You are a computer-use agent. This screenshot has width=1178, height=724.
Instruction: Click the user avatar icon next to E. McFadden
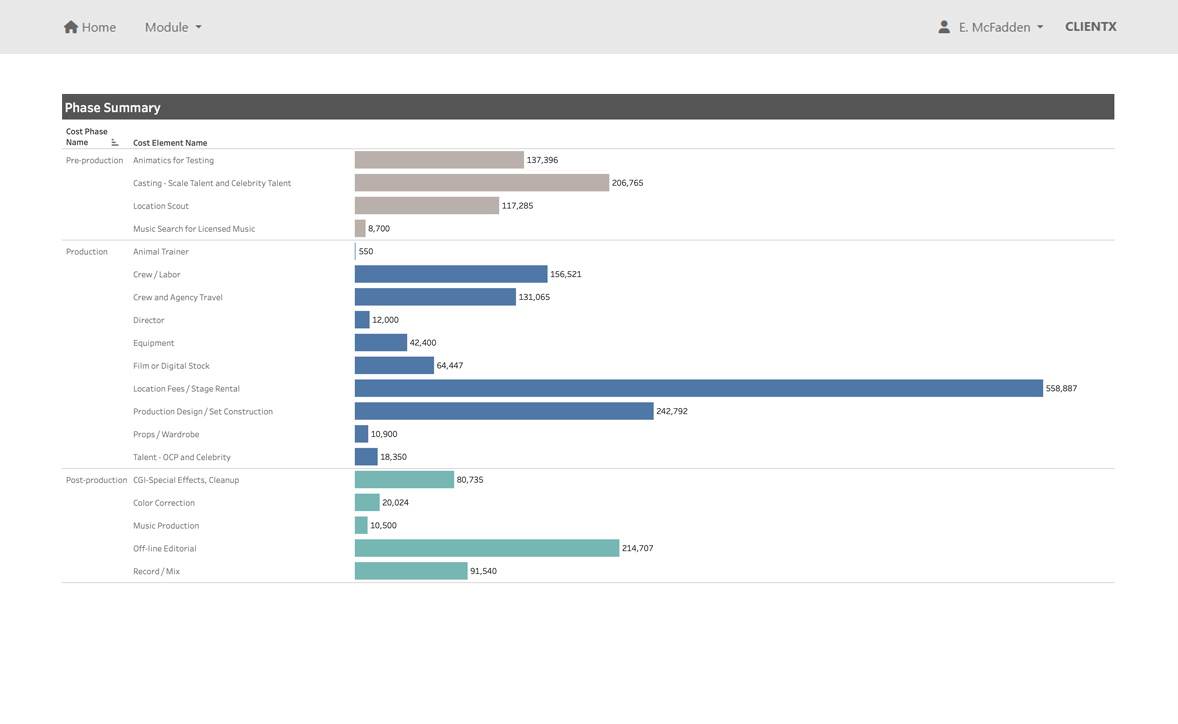pos(943,26)
